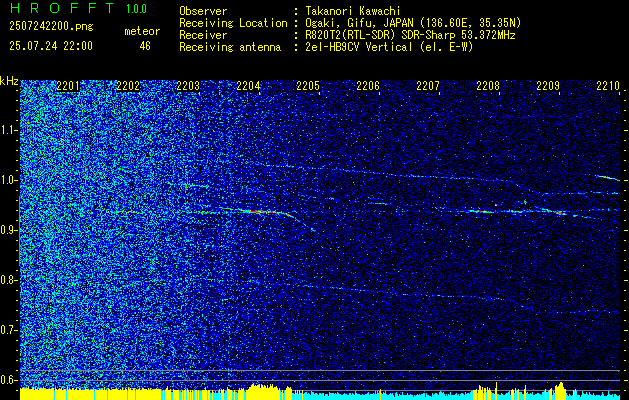The width and height of the screenshot is (629, 400).
Task: Click the HROFFT program title
Action: click(x=62, y=8)
